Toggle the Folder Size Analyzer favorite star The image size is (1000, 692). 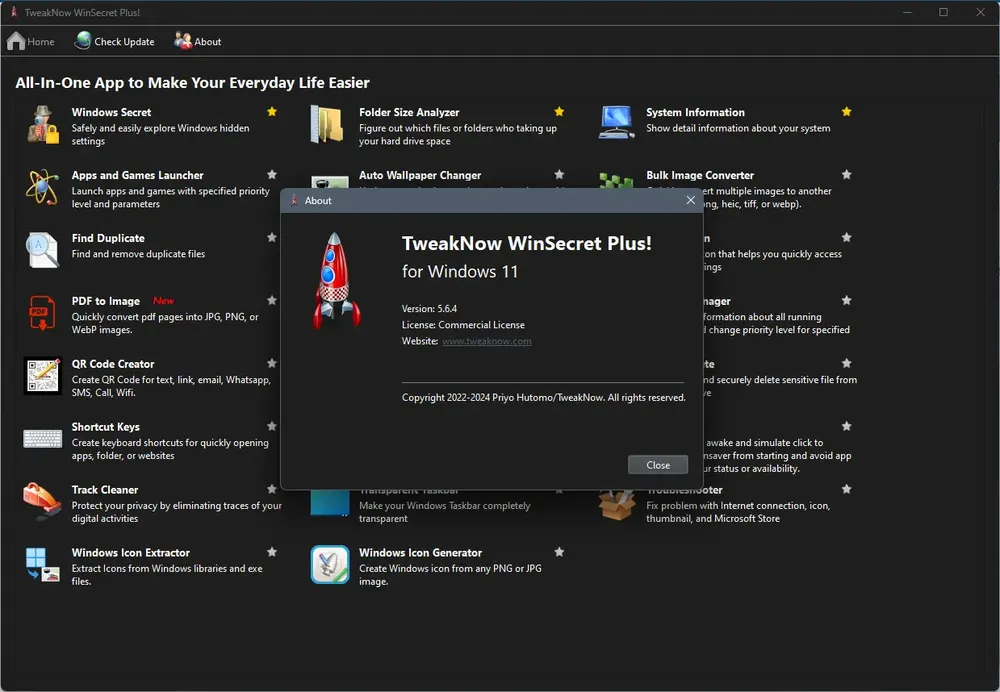pyautogui.click(x=559, y=112)
